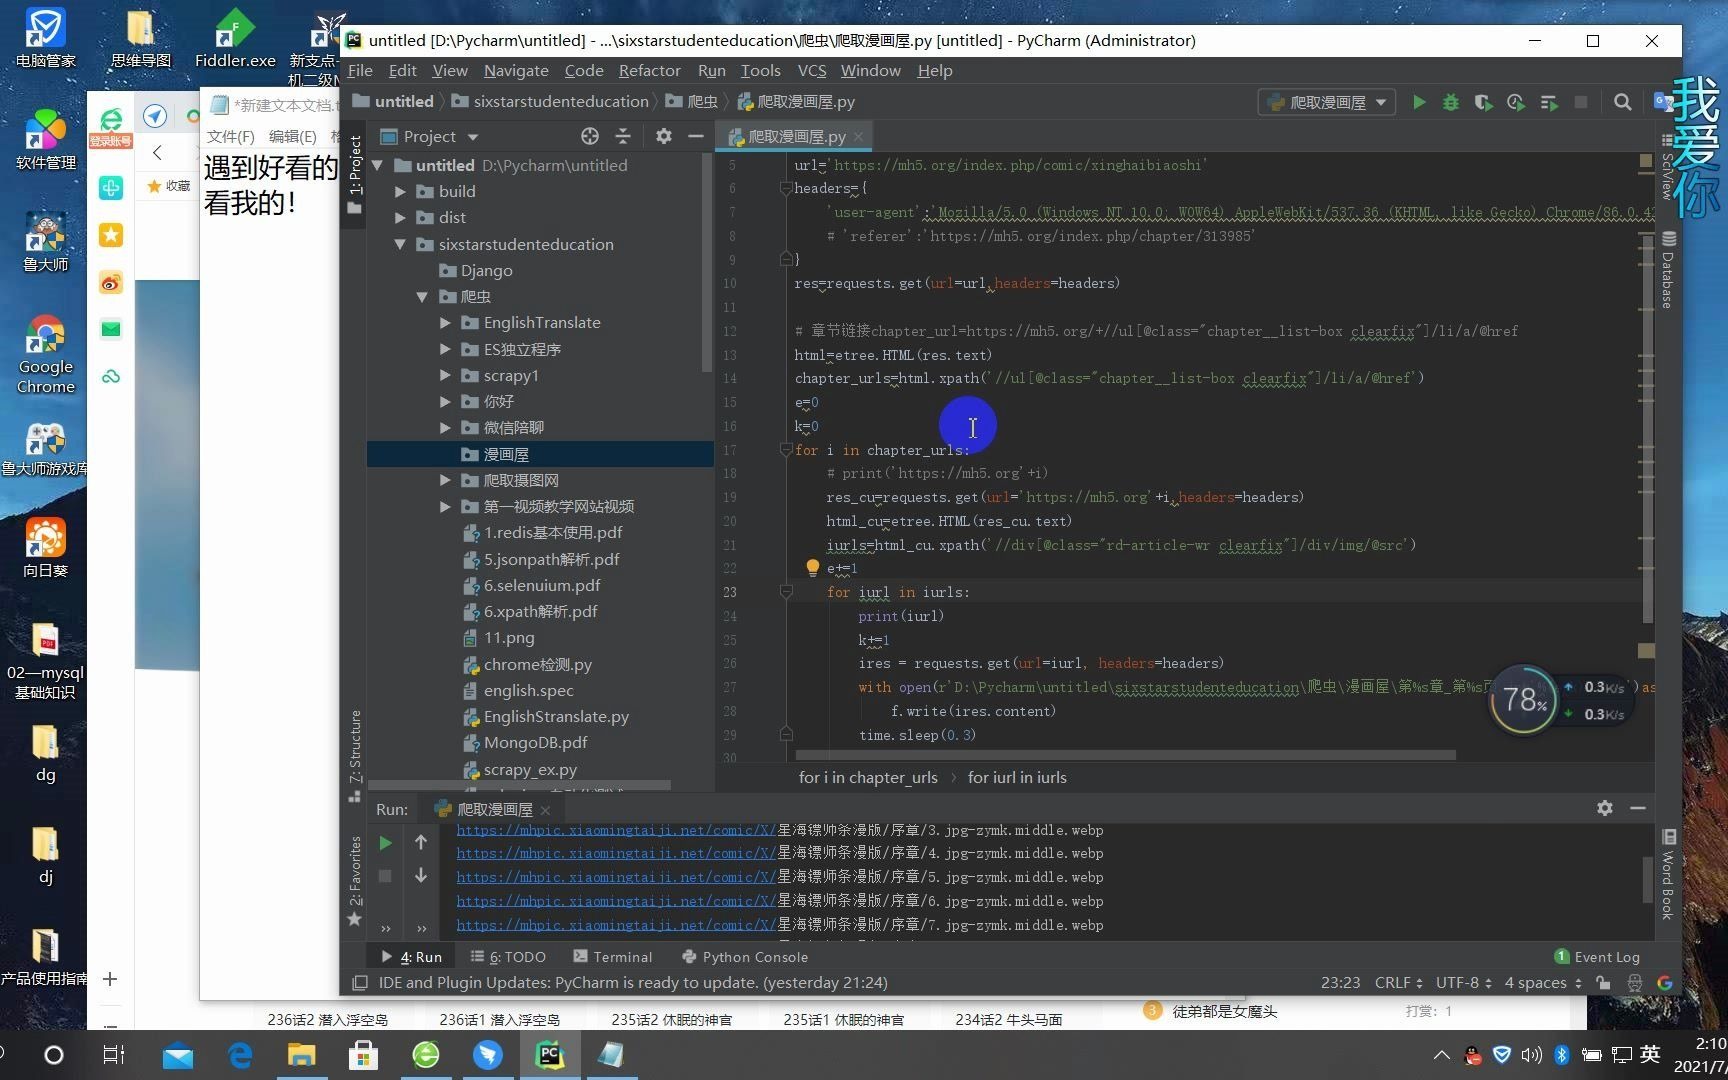Screen dimensions: 1728x1080
Task: Click the Down Stack Trace arrow in Run panel
Action: point(421,875)
